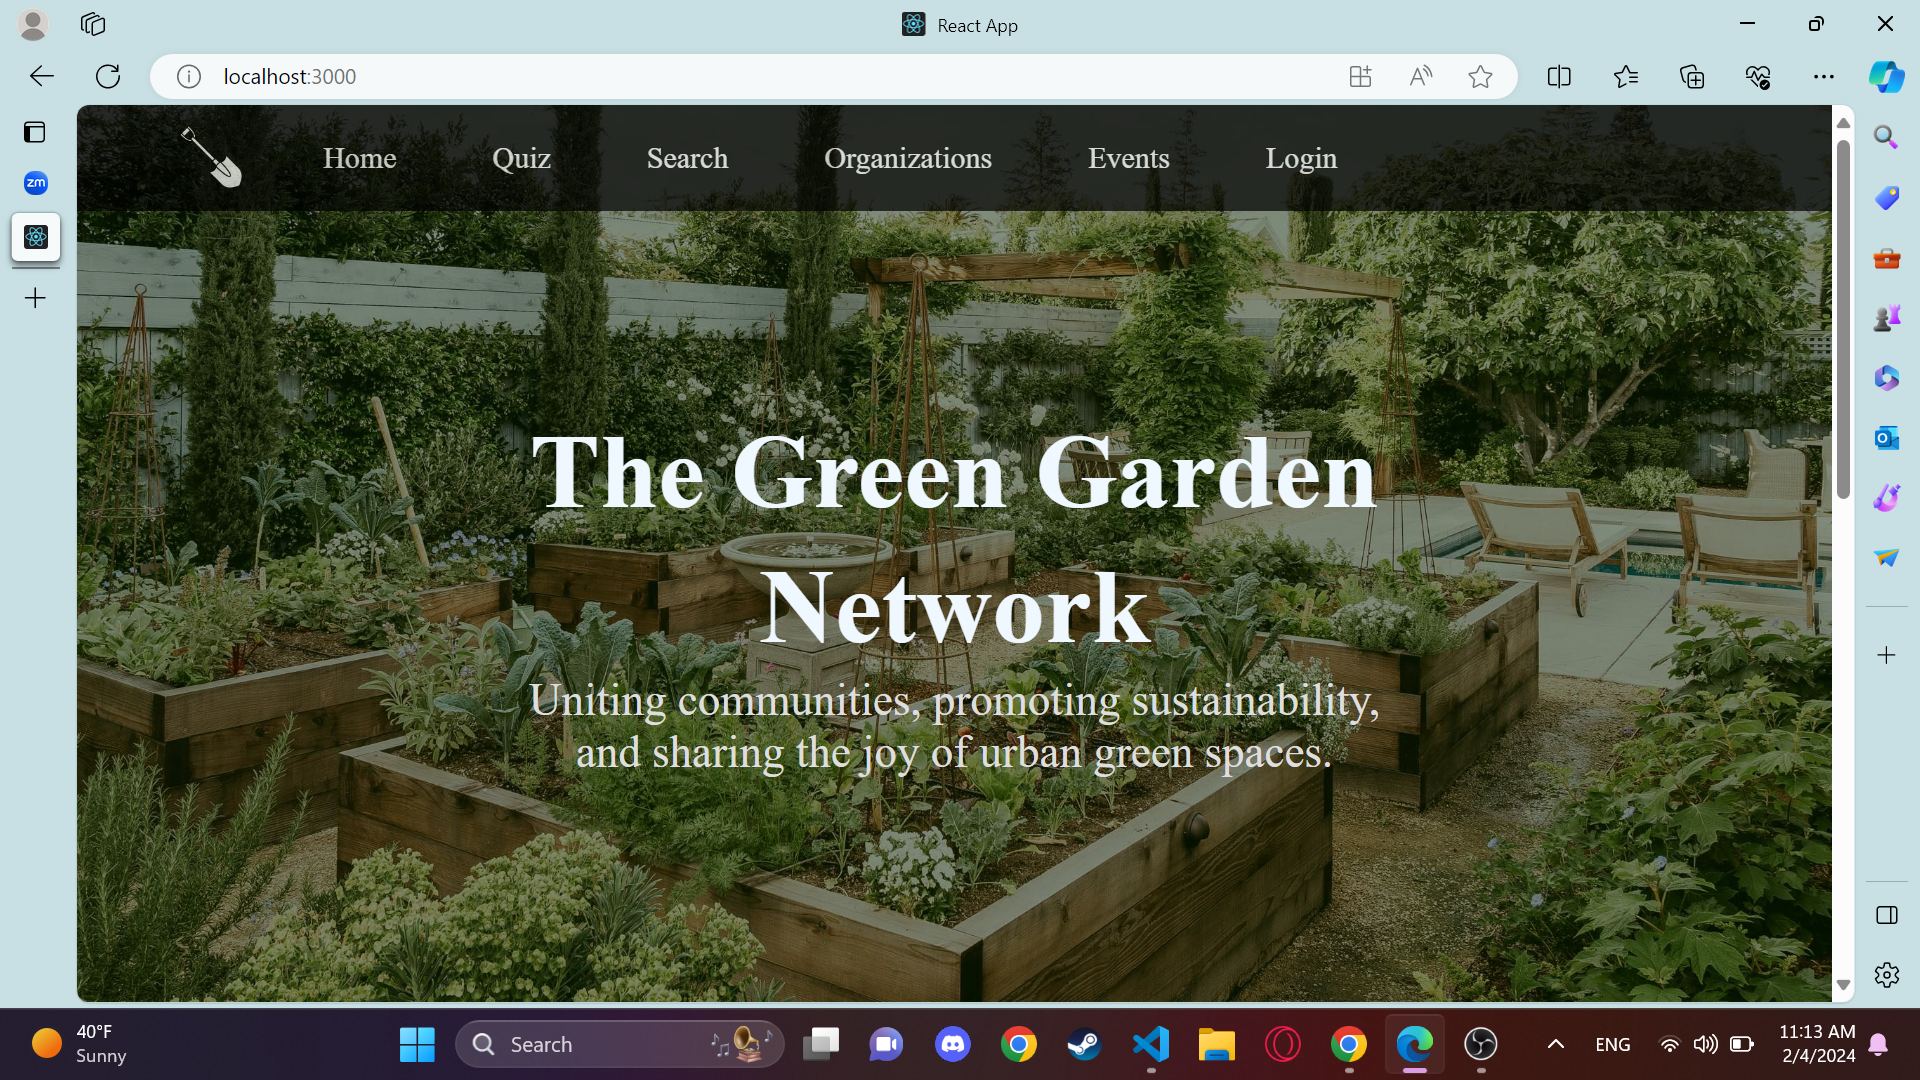Open Outlook in Edge sidebar
This screenshot has height=1080, width=1920.
pos(1886,438)
